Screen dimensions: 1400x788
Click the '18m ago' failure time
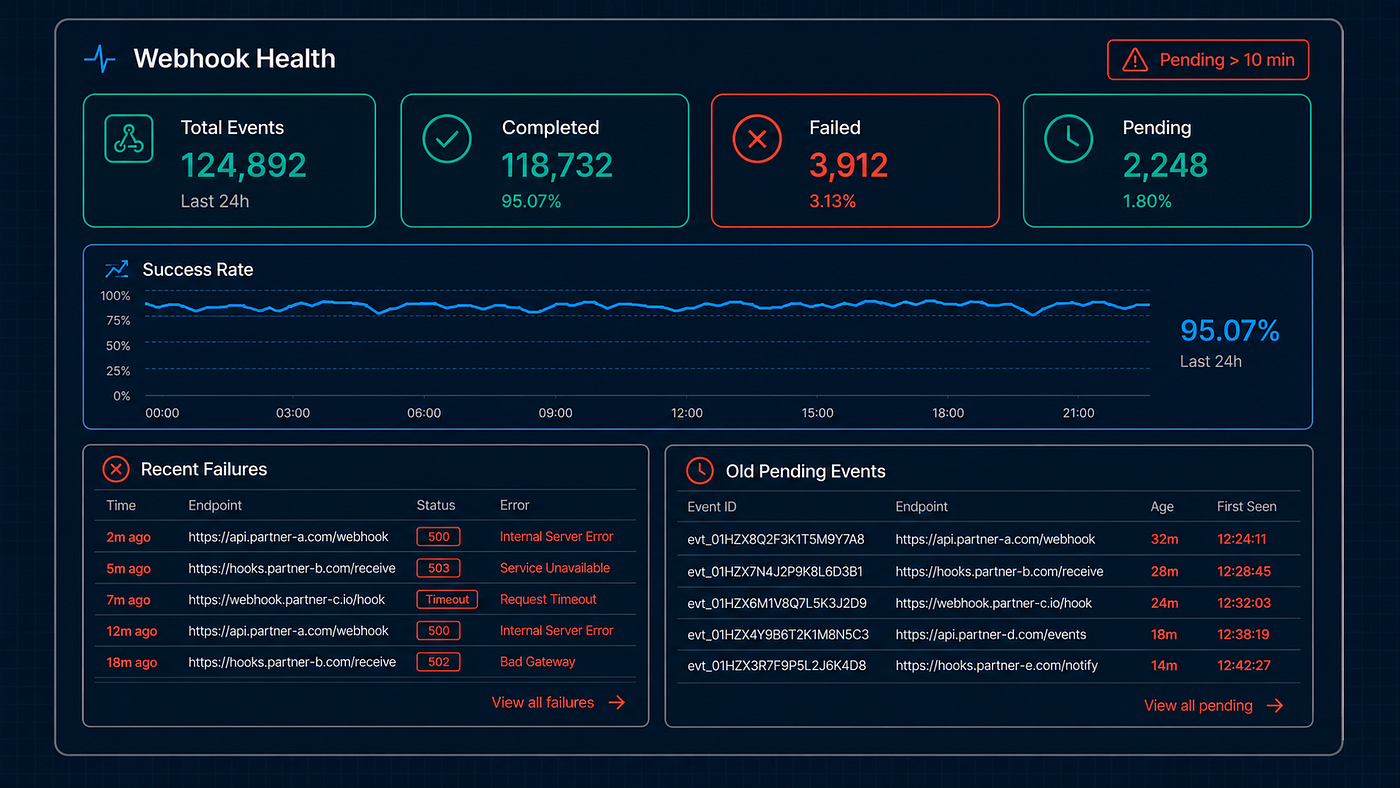click(x=132, y=662)
